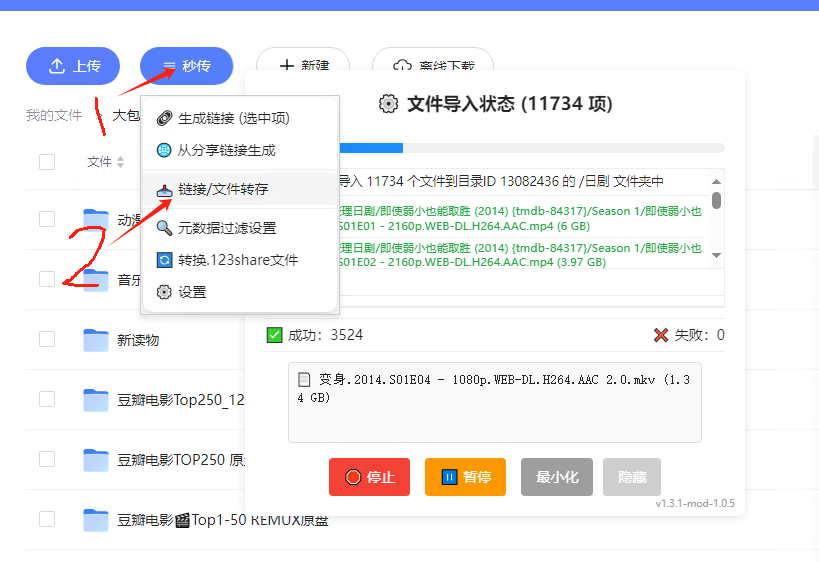Click the globe icon for 从分享链接生成
Screen dimensions: 819x562
coord(165,150)
